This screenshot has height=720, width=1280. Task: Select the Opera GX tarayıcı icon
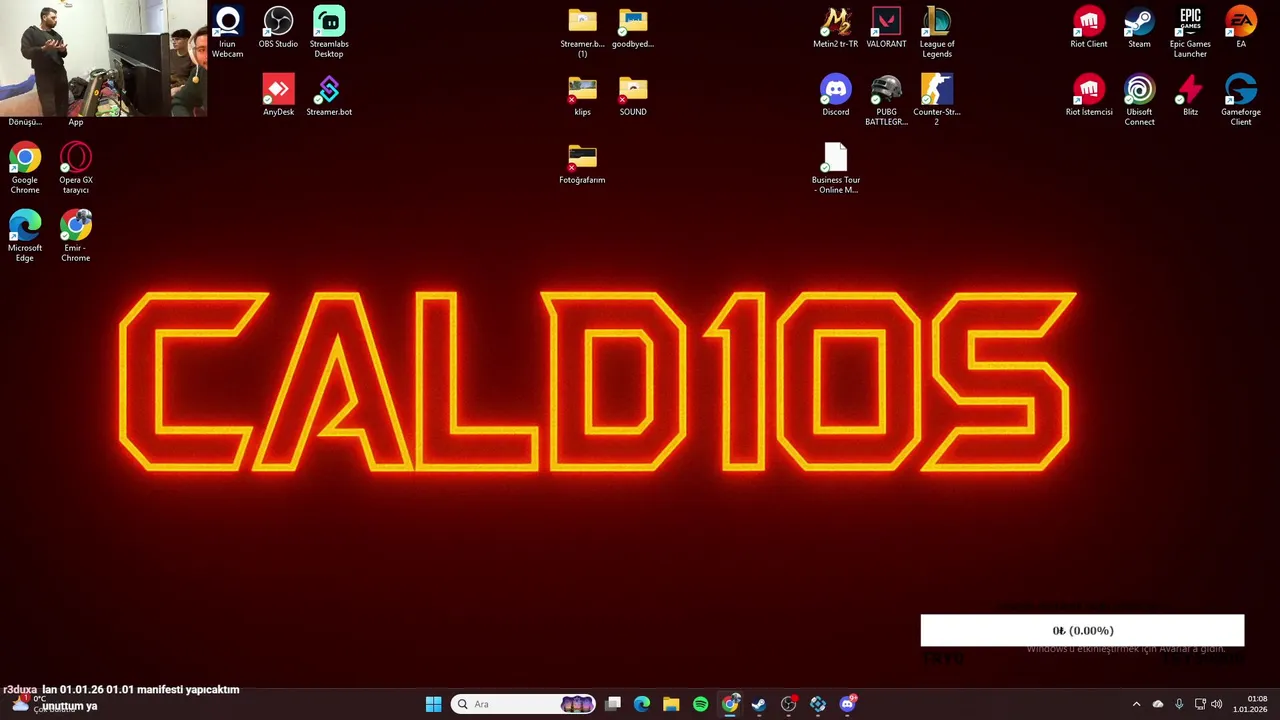pos(76,169)
